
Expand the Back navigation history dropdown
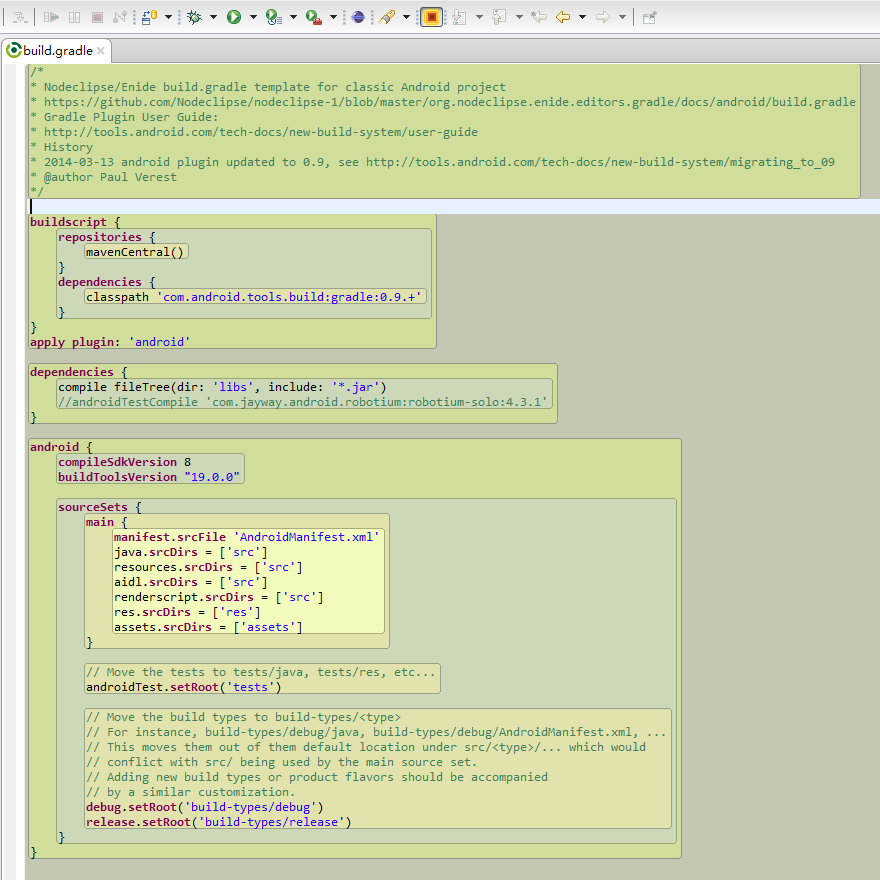click(582, 17)
